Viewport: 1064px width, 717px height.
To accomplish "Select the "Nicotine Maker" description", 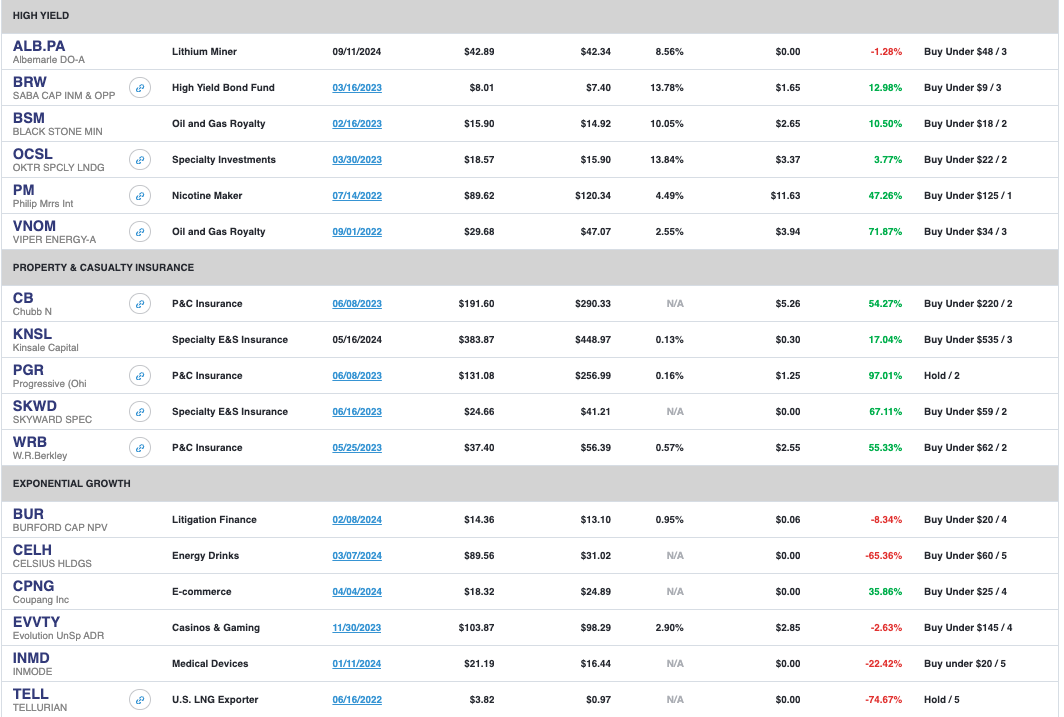I will coord(207,195).
